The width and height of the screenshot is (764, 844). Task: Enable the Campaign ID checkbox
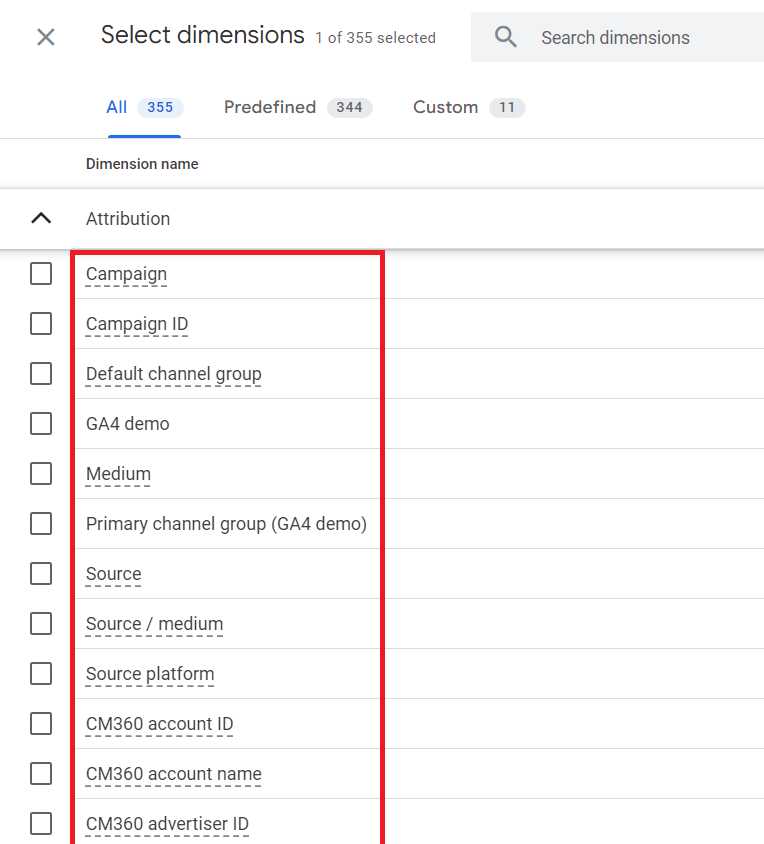pos(41,324)
